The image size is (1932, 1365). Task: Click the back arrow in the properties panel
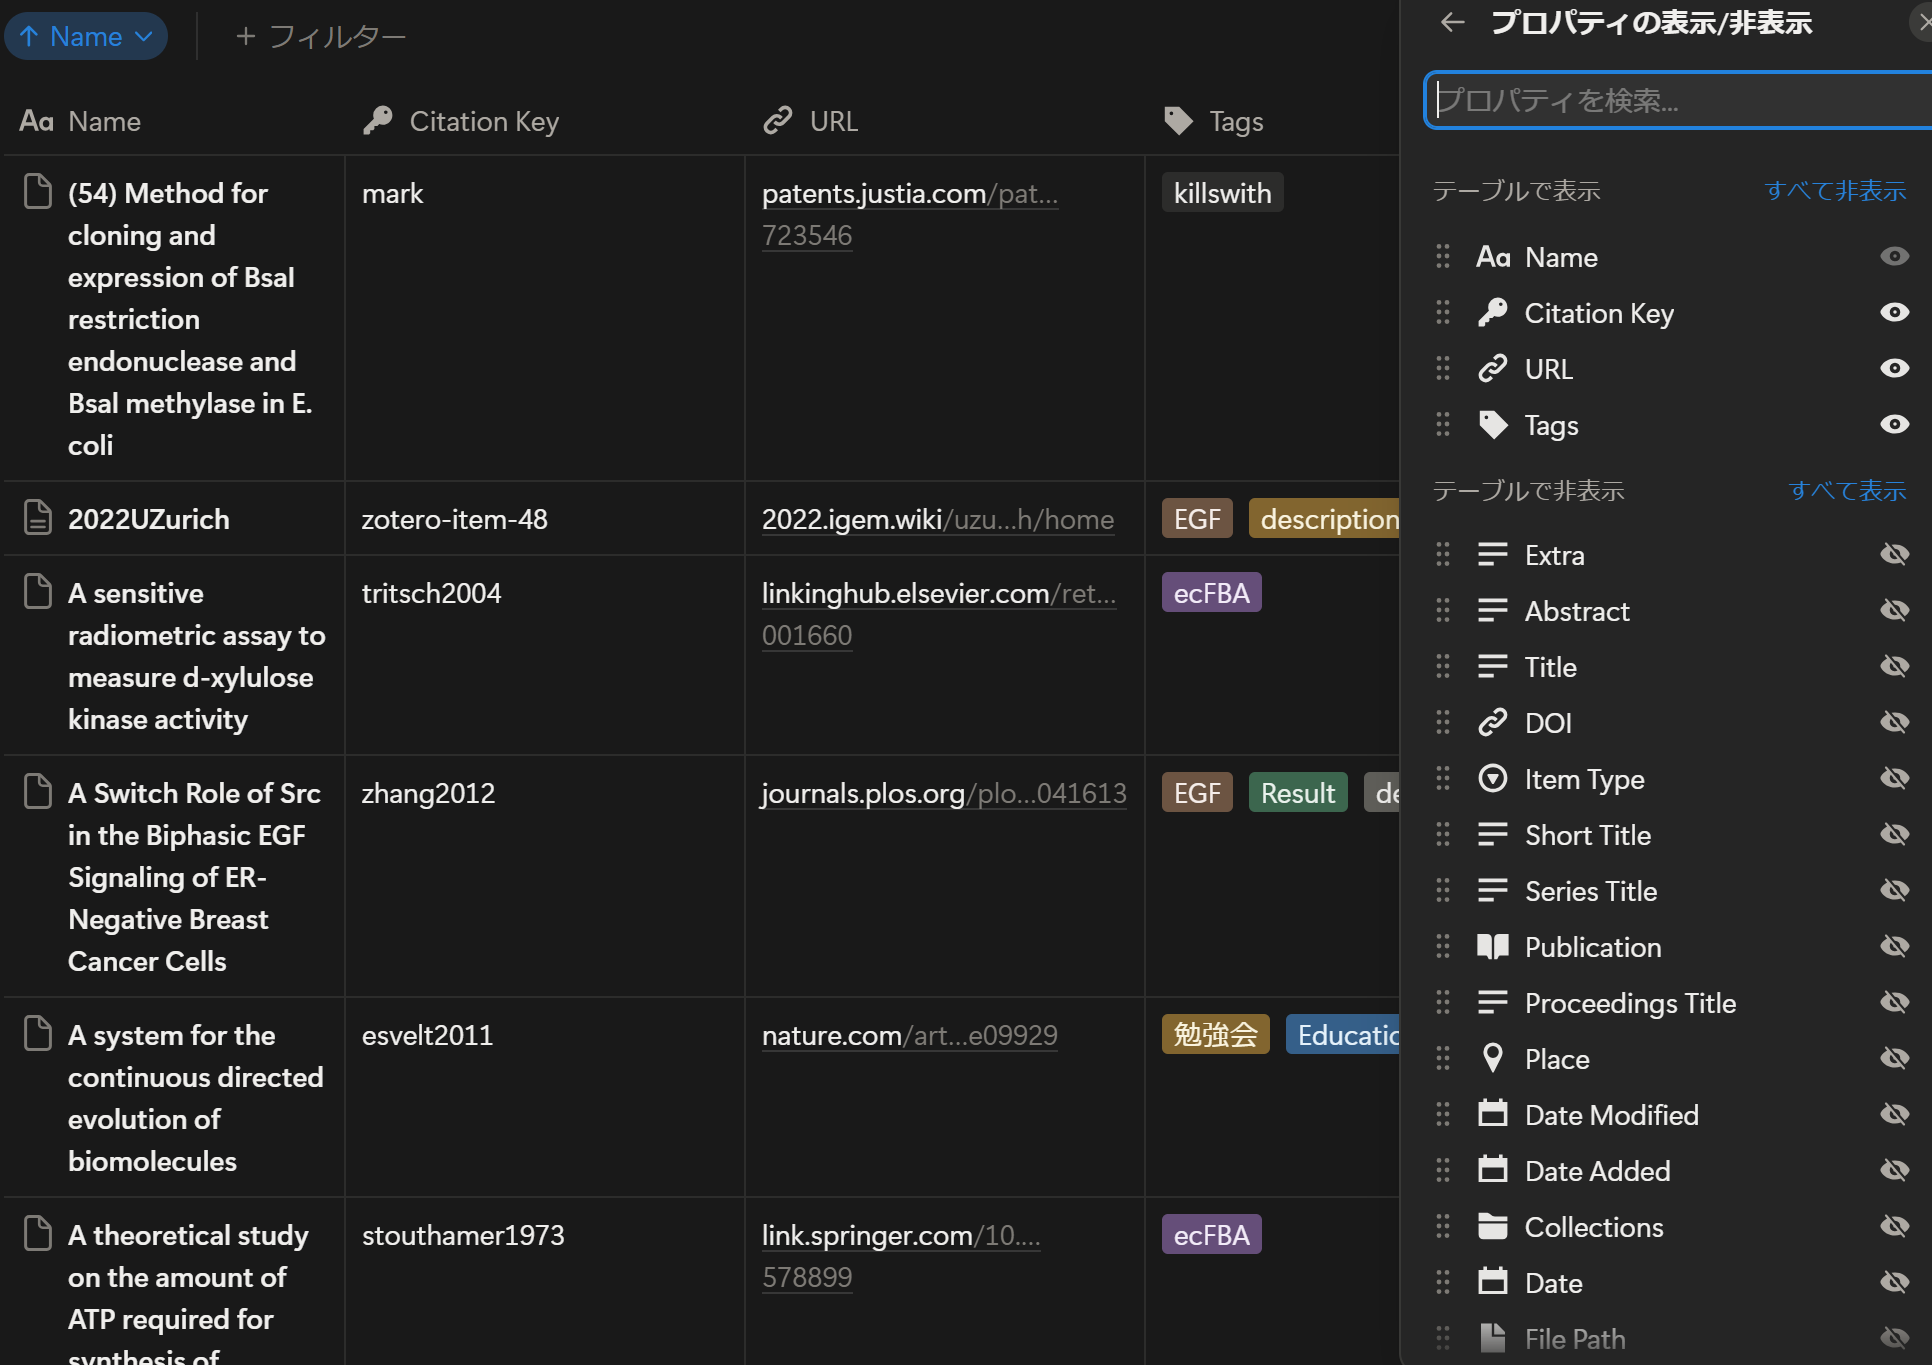1452,22
